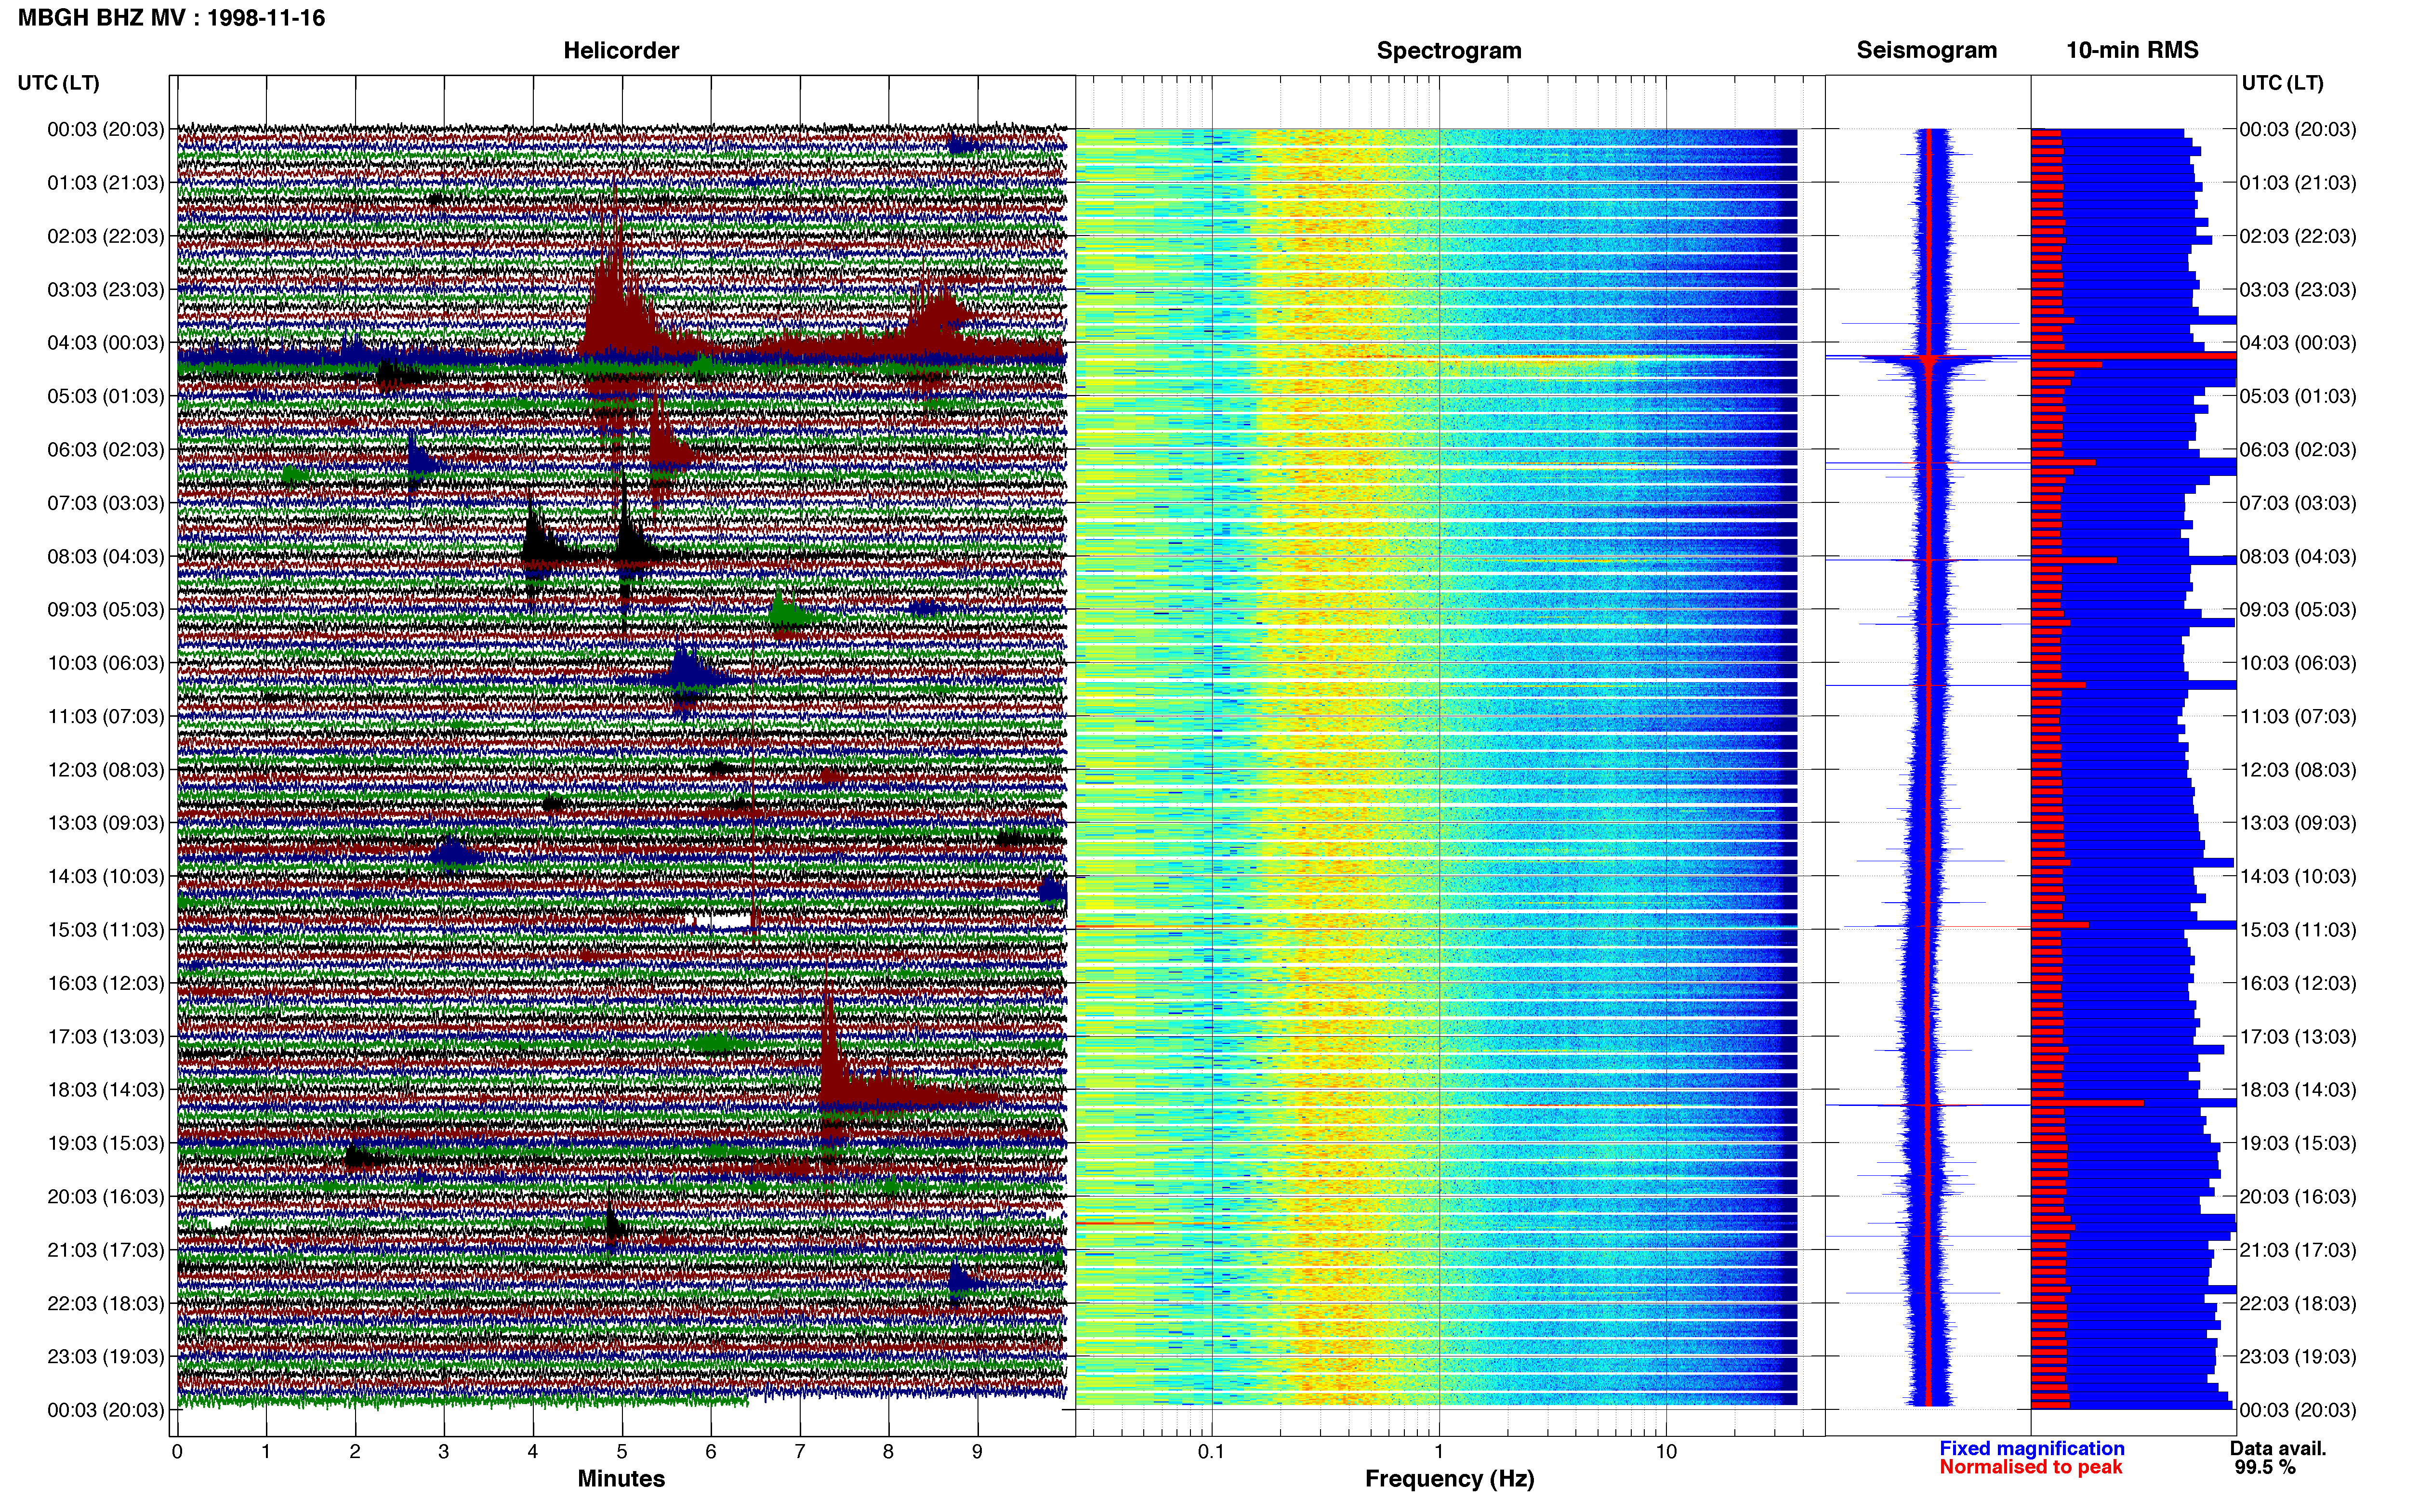
Task: Click left time label '20:03 (16:03)'
Action: pos(106,1197)
